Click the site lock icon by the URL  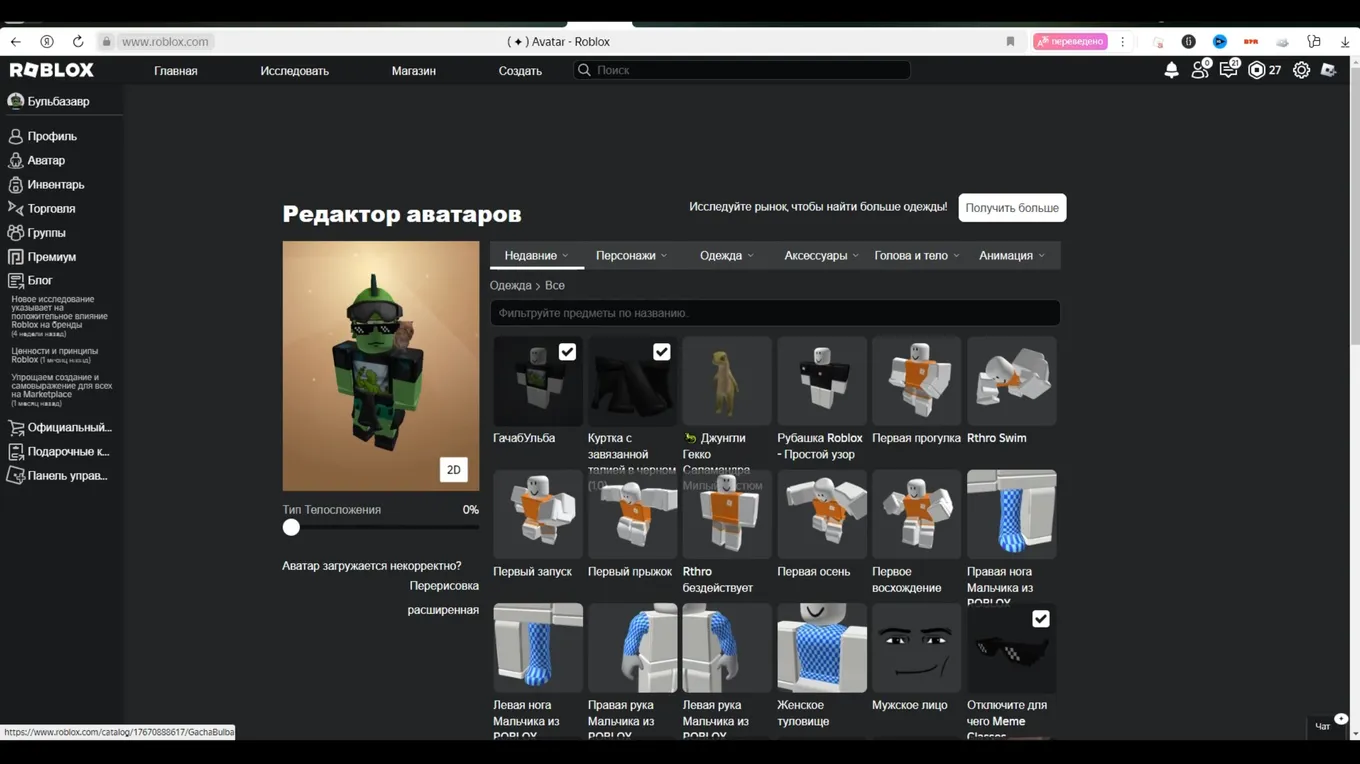pos(106,41)
